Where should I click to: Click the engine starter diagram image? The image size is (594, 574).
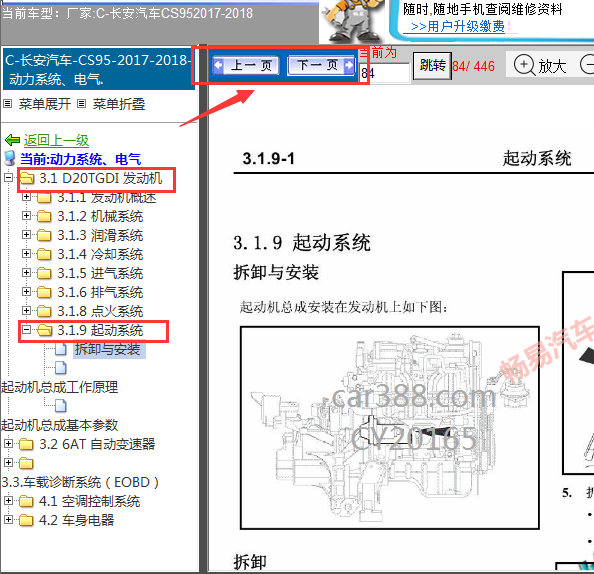389,427
